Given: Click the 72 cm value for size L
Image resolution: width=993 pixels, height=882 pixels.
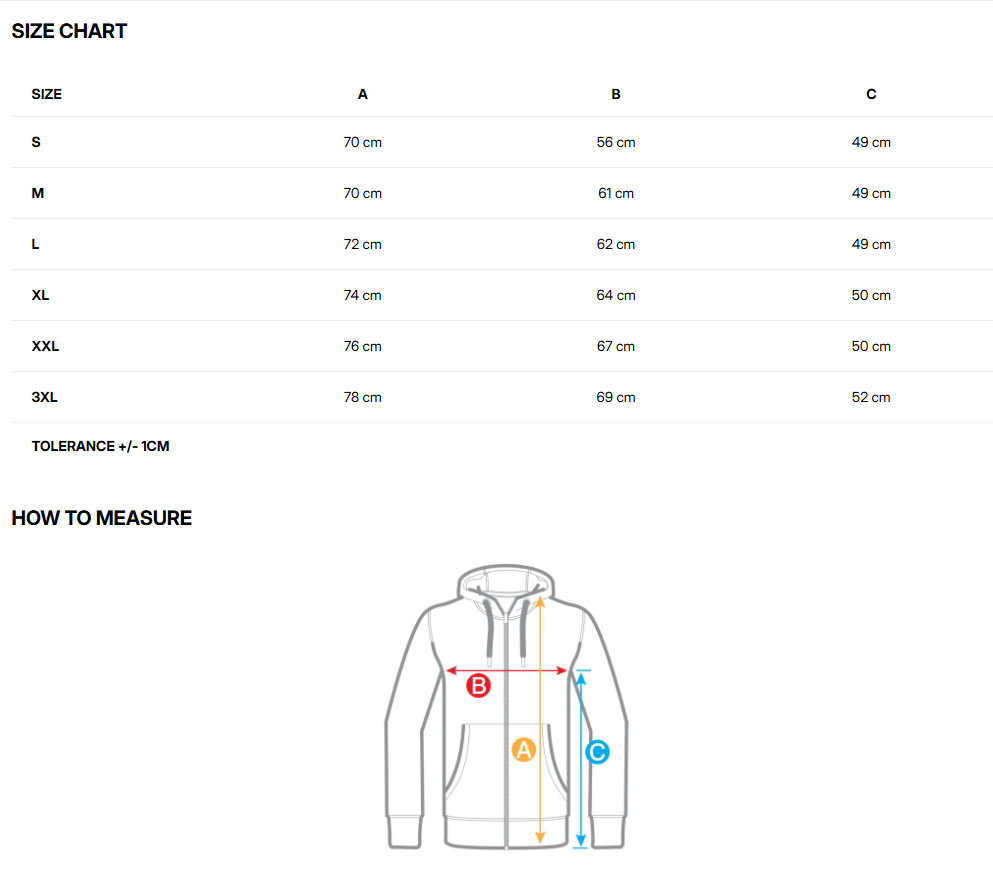Looking at the screenshot, I should pyautogui.click(x=363, y=244).
